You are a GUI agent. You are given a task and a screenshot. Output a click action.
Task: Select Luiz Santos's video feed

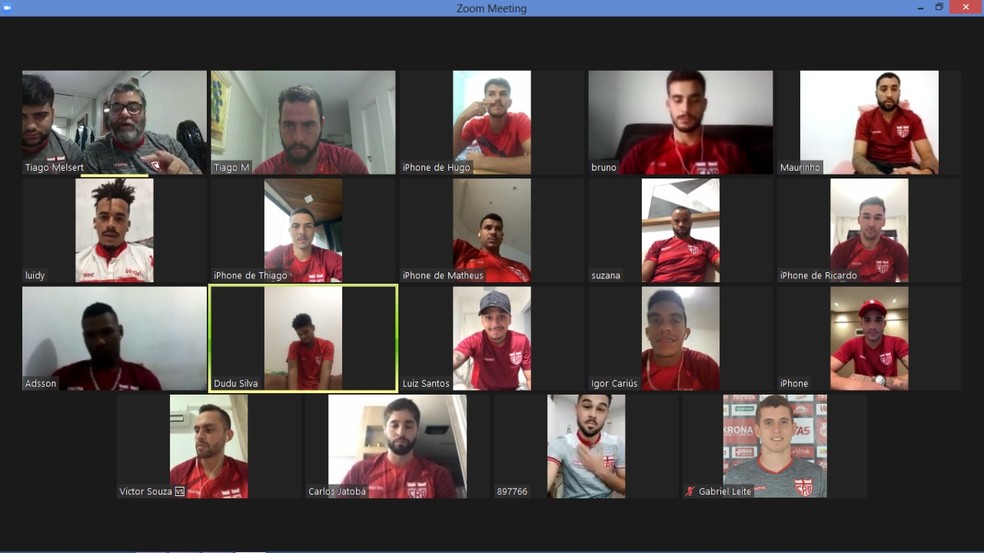point(491,338)
